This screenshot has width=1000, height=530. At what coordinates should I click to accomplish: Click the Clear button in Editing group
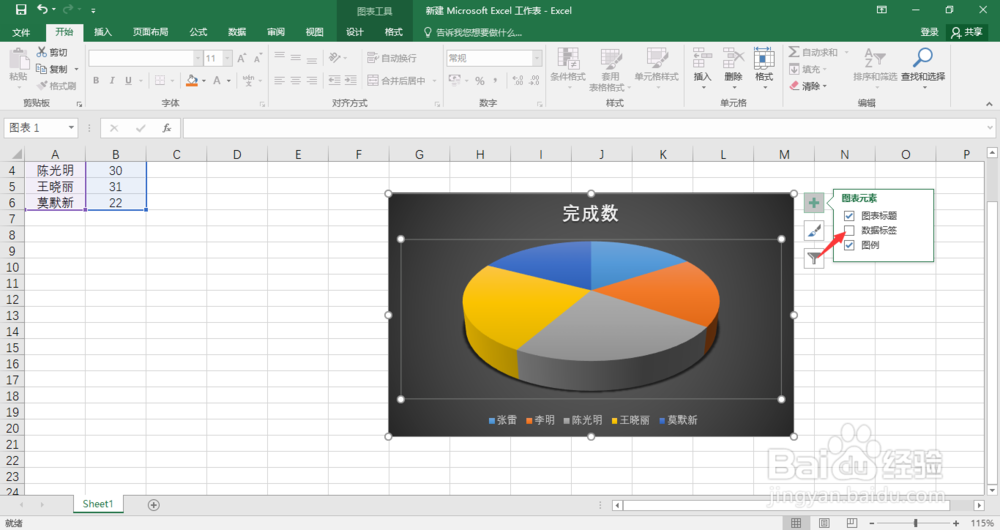point(808,86)
